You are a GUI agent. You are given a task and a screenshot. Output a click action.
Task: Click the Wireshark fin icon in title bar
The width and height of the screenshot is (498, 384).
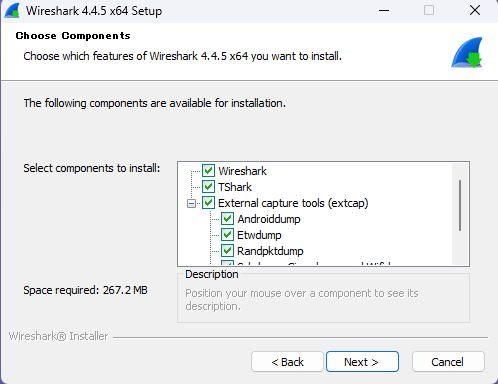(x=12, y=11)
